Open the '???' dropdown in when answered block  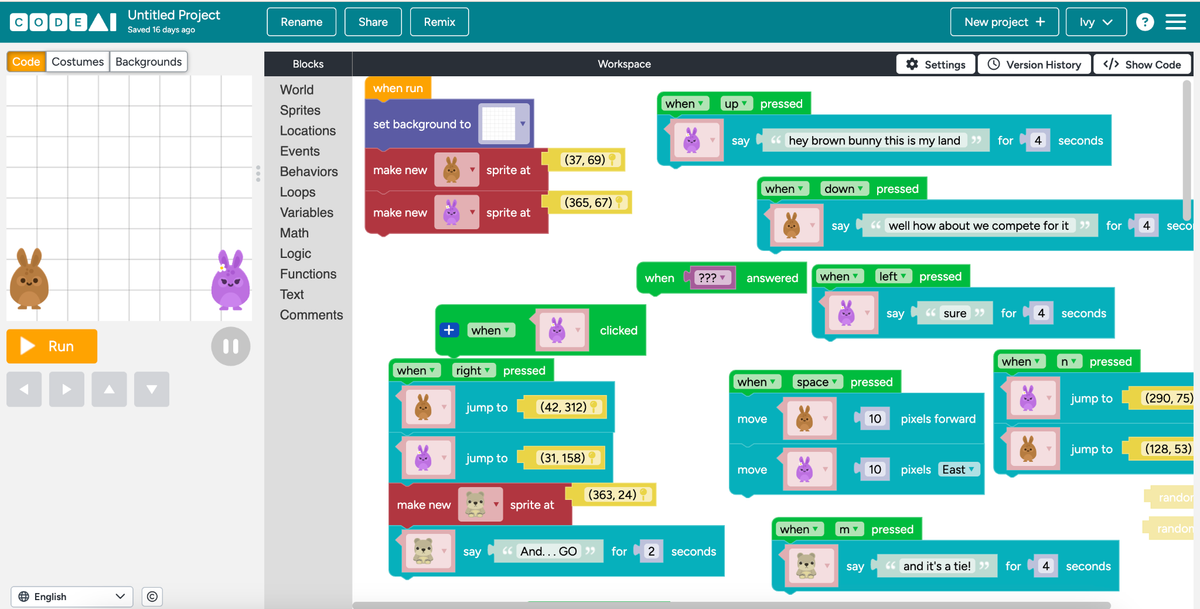pos(712,278)
